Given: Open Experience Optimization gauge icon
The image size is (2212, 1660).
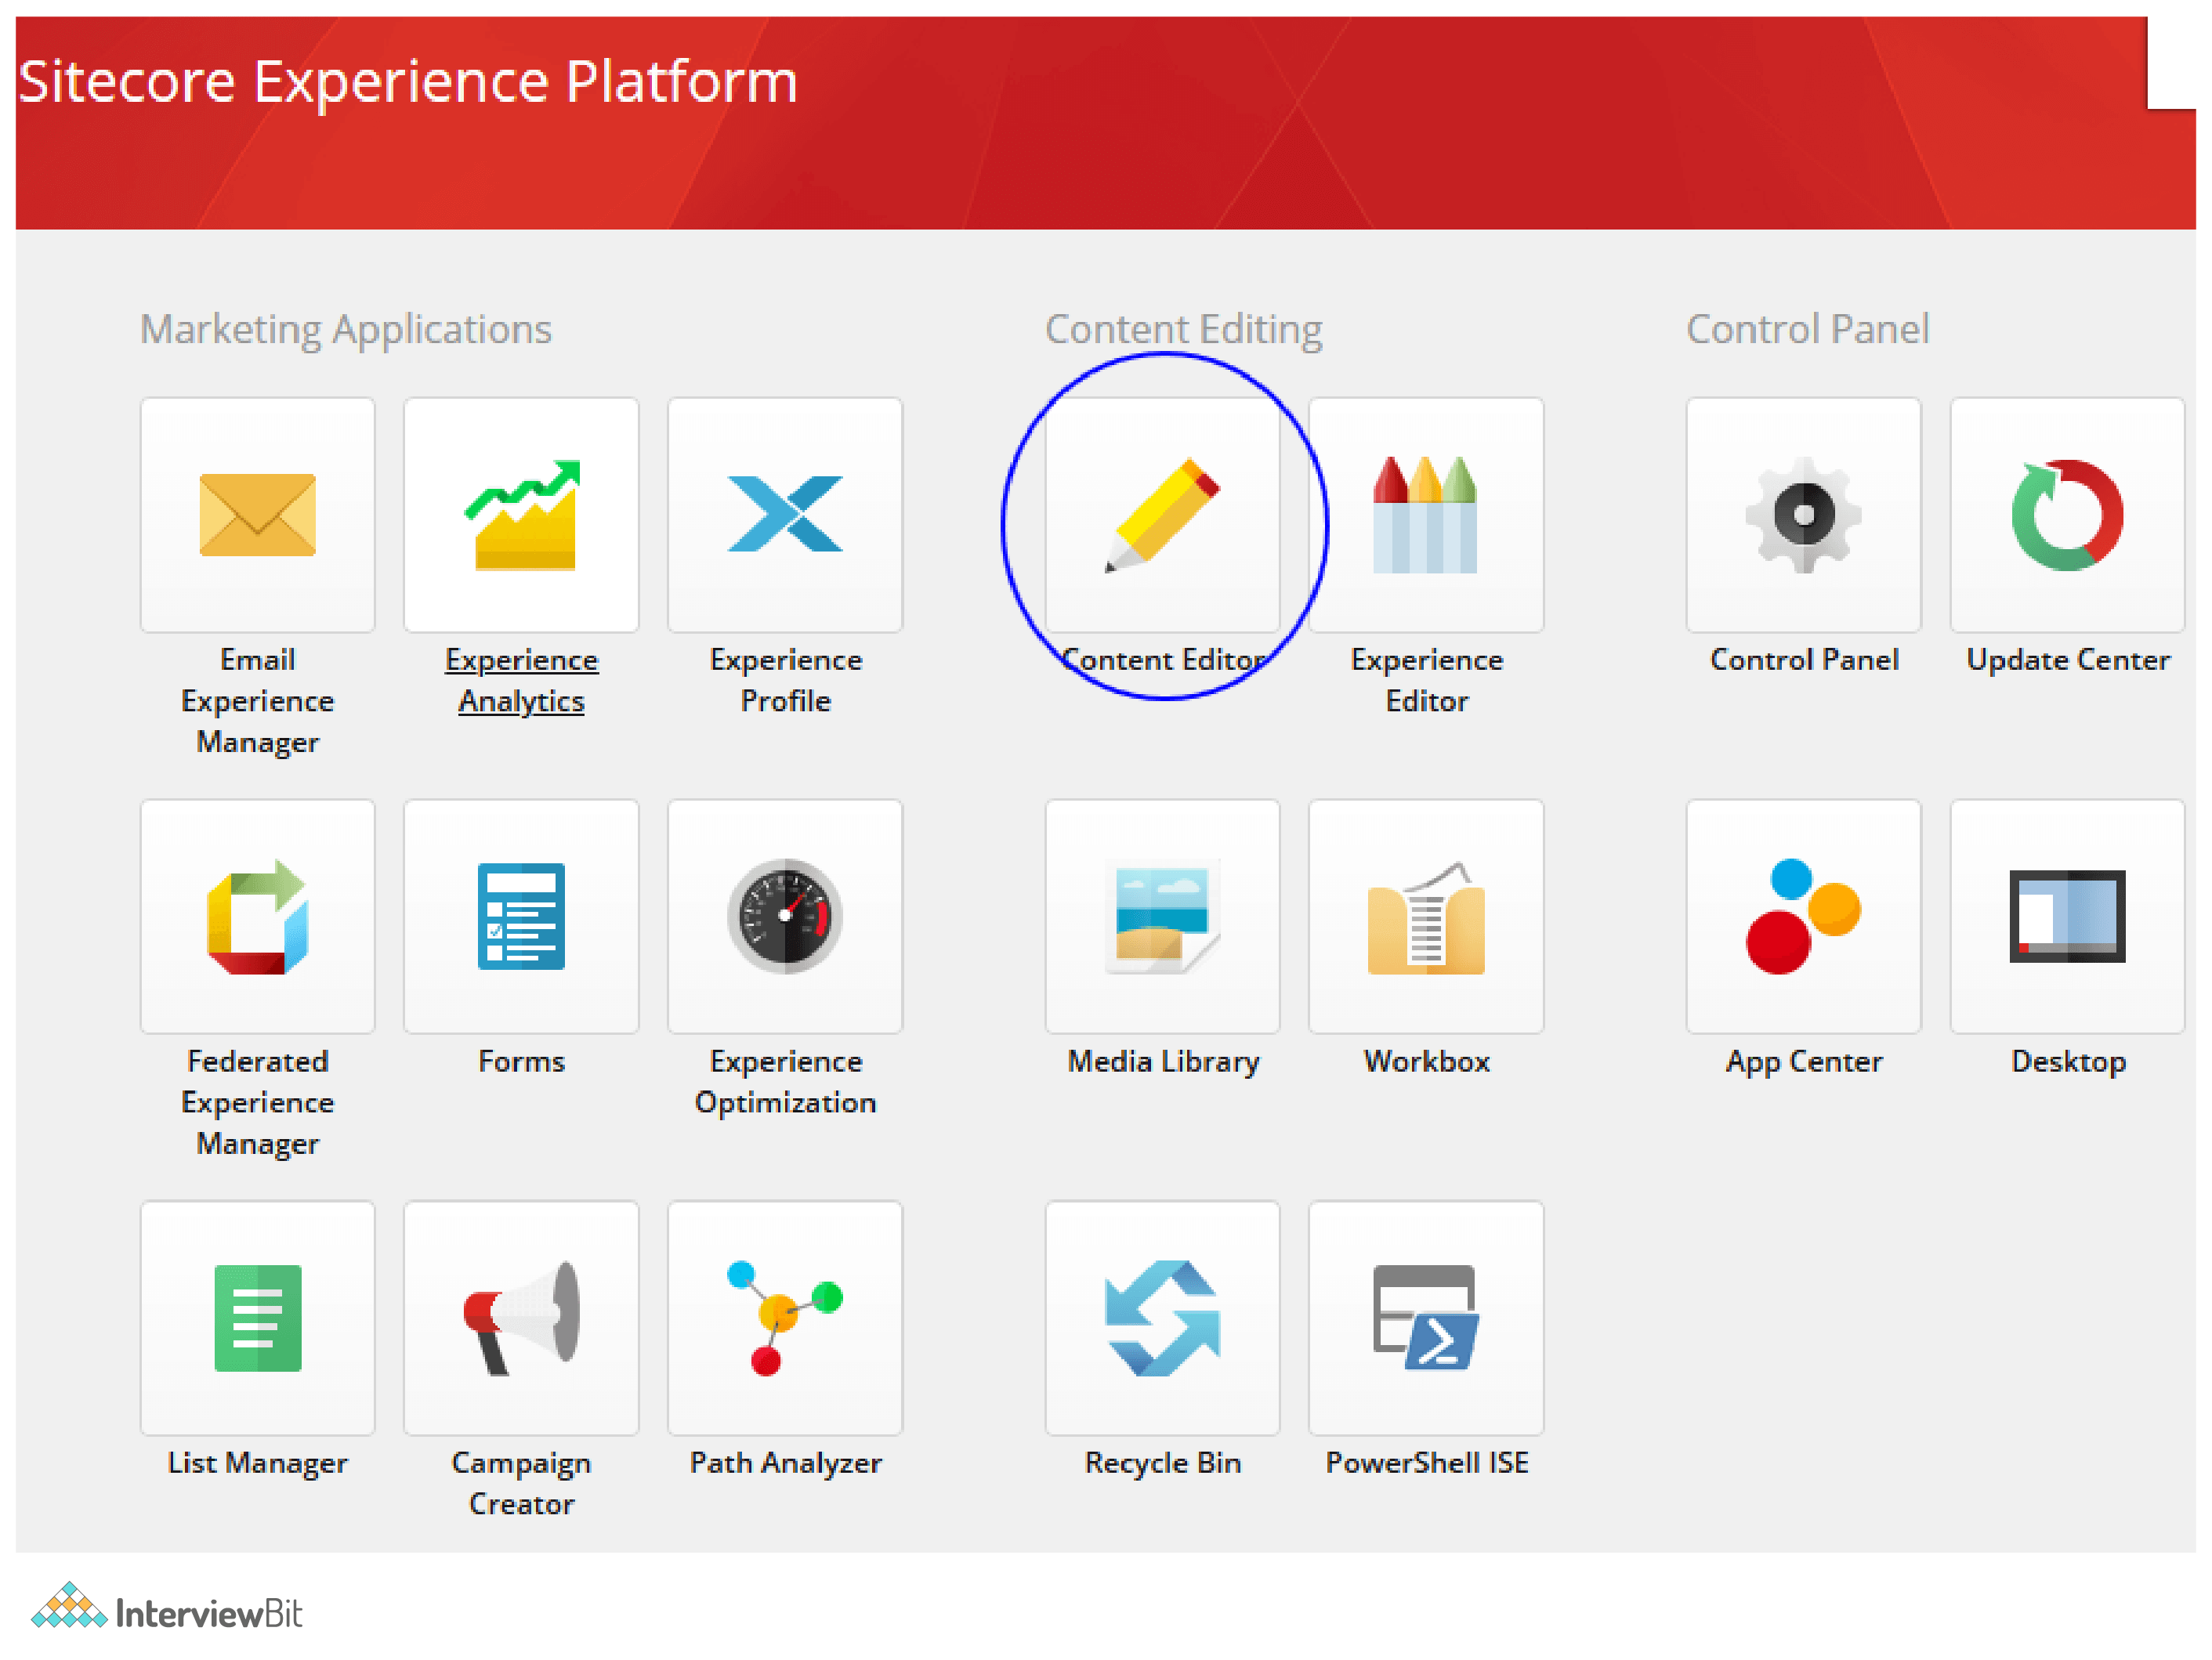Looking at the screenshot, I should click(x=785, y=916).
